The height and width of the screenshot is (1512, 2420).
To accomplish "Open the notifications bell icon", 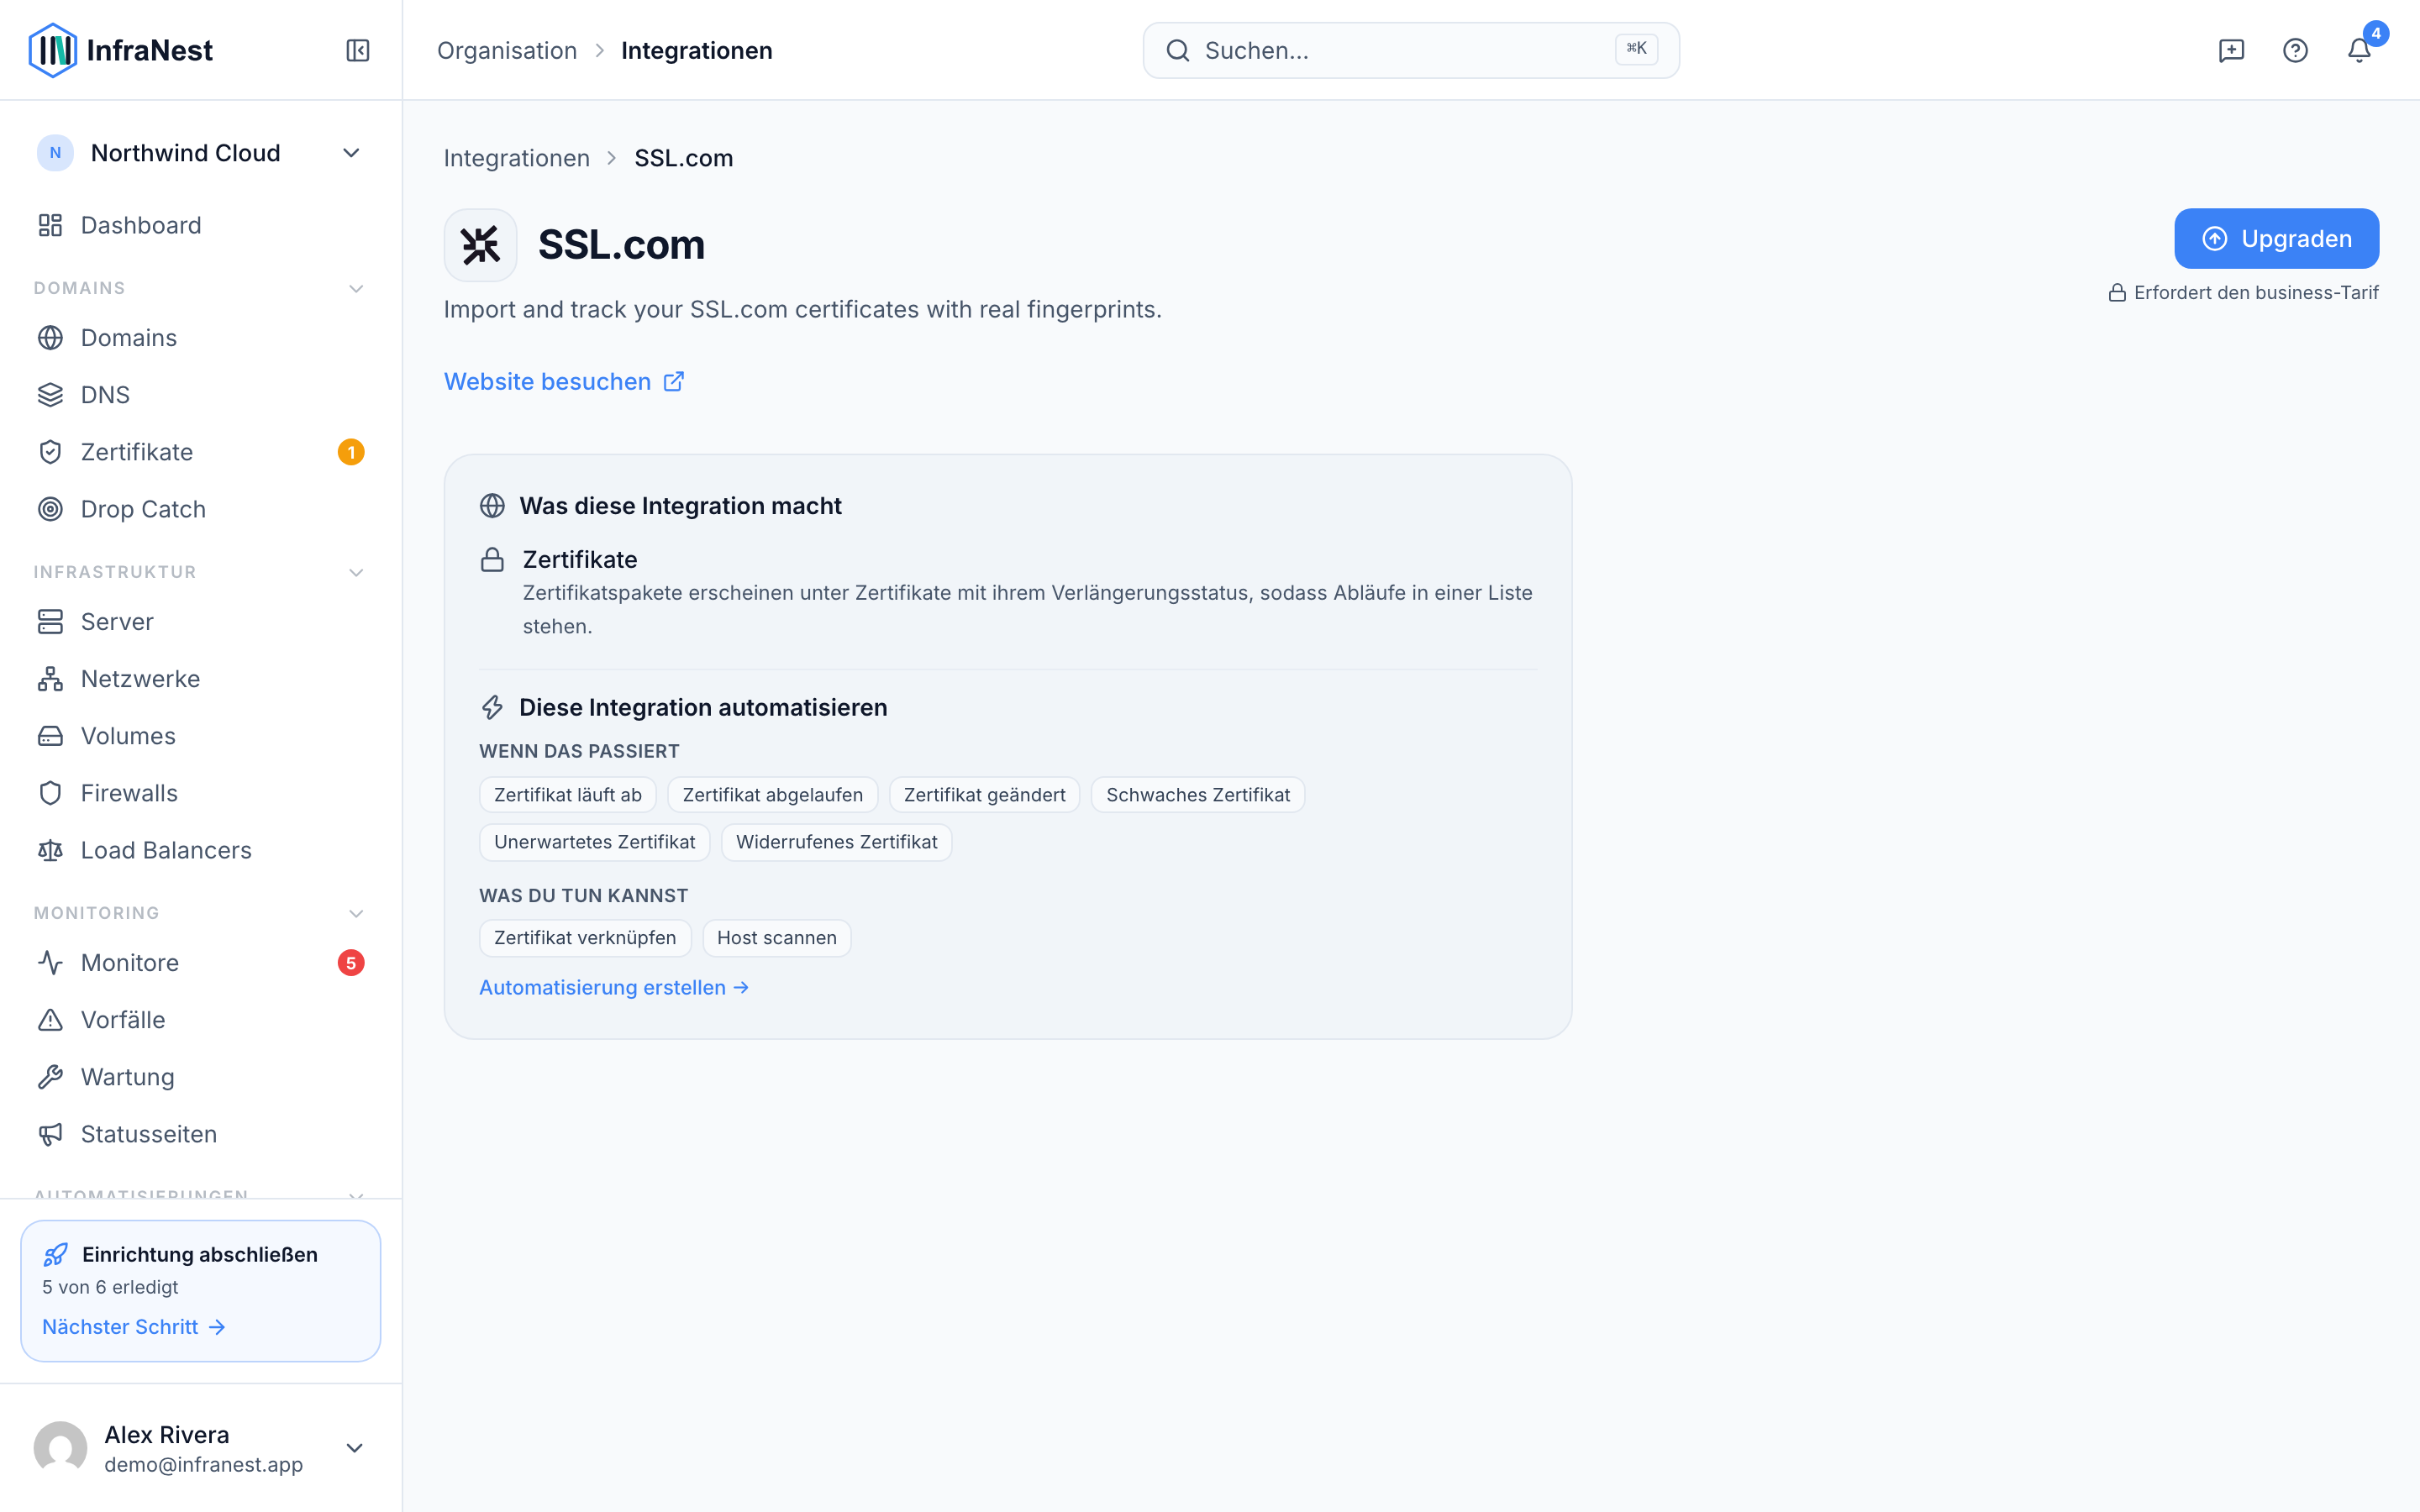I will click(2359, 50).
